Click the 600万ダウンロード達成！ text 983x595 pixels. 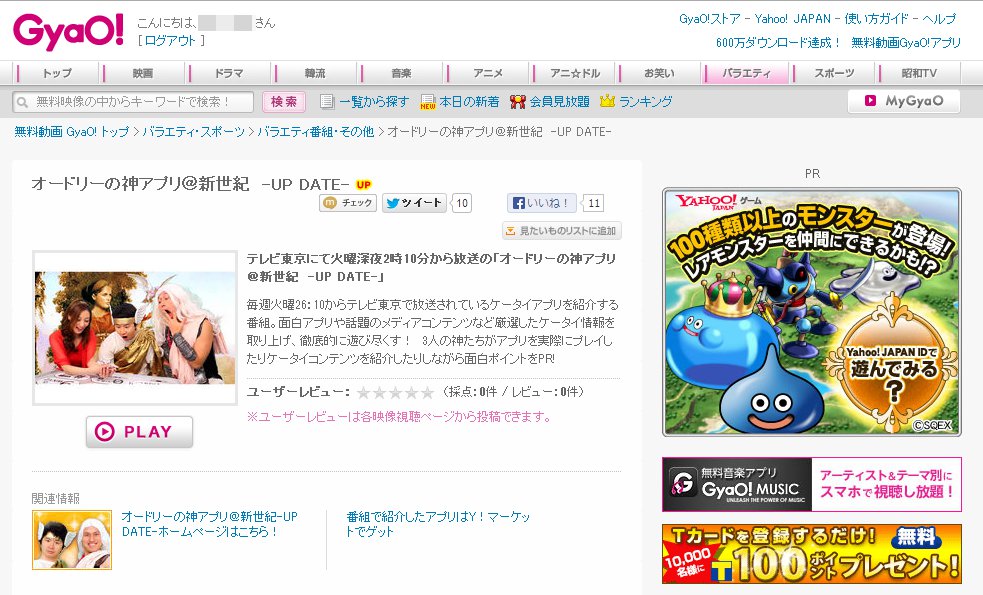point(778,43)
